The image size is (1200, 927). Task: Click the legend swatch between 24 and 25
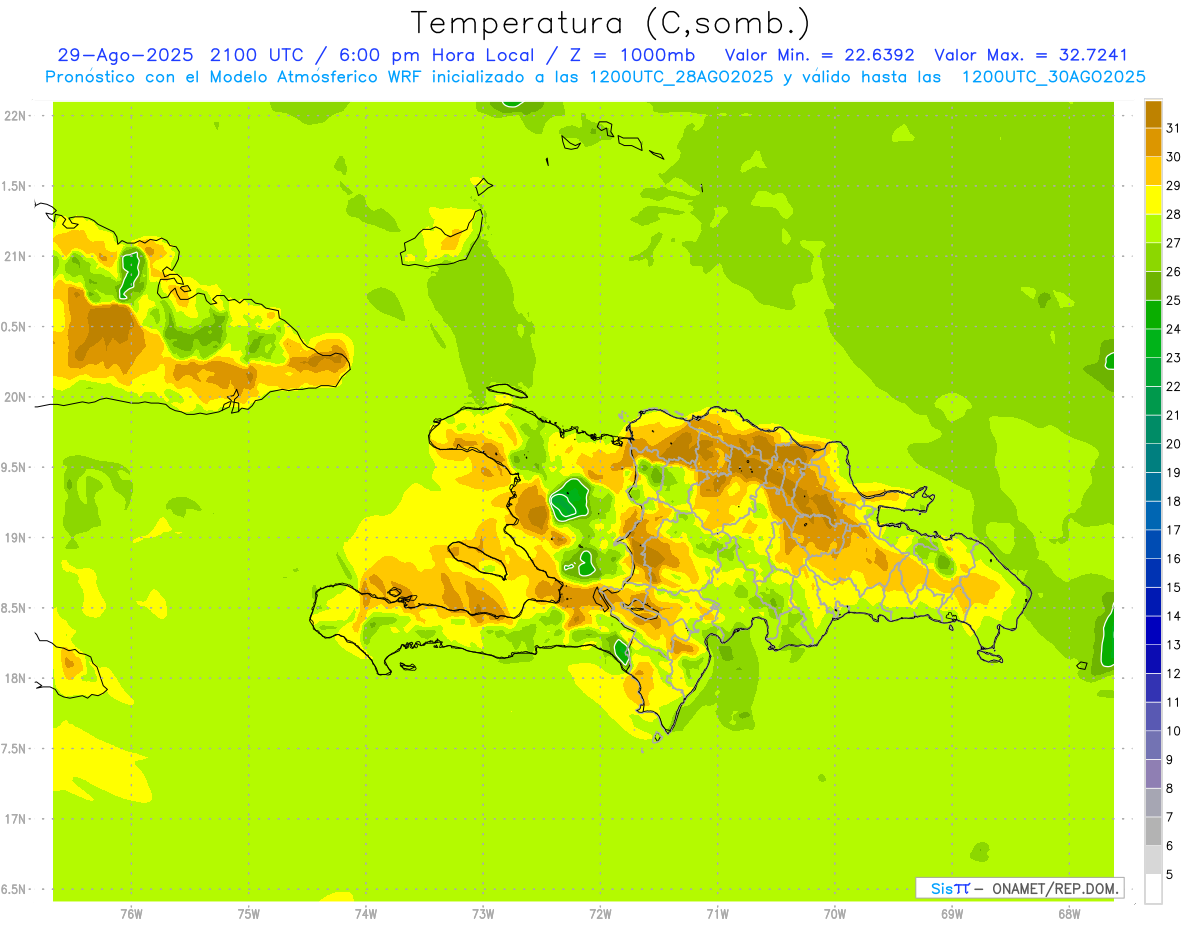[x=1153, y=315]
